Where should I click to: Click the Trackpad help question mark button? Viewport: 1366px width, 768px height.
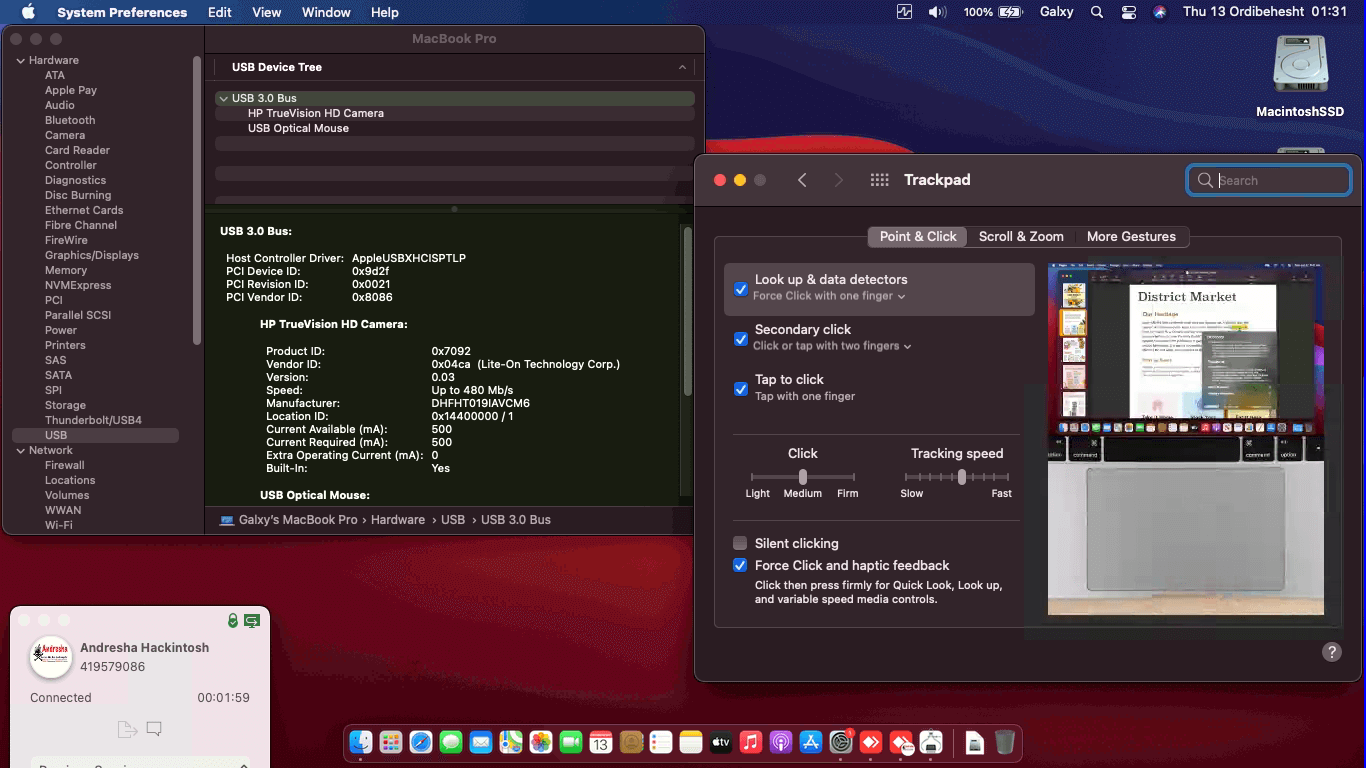[x=1332, y=652]
